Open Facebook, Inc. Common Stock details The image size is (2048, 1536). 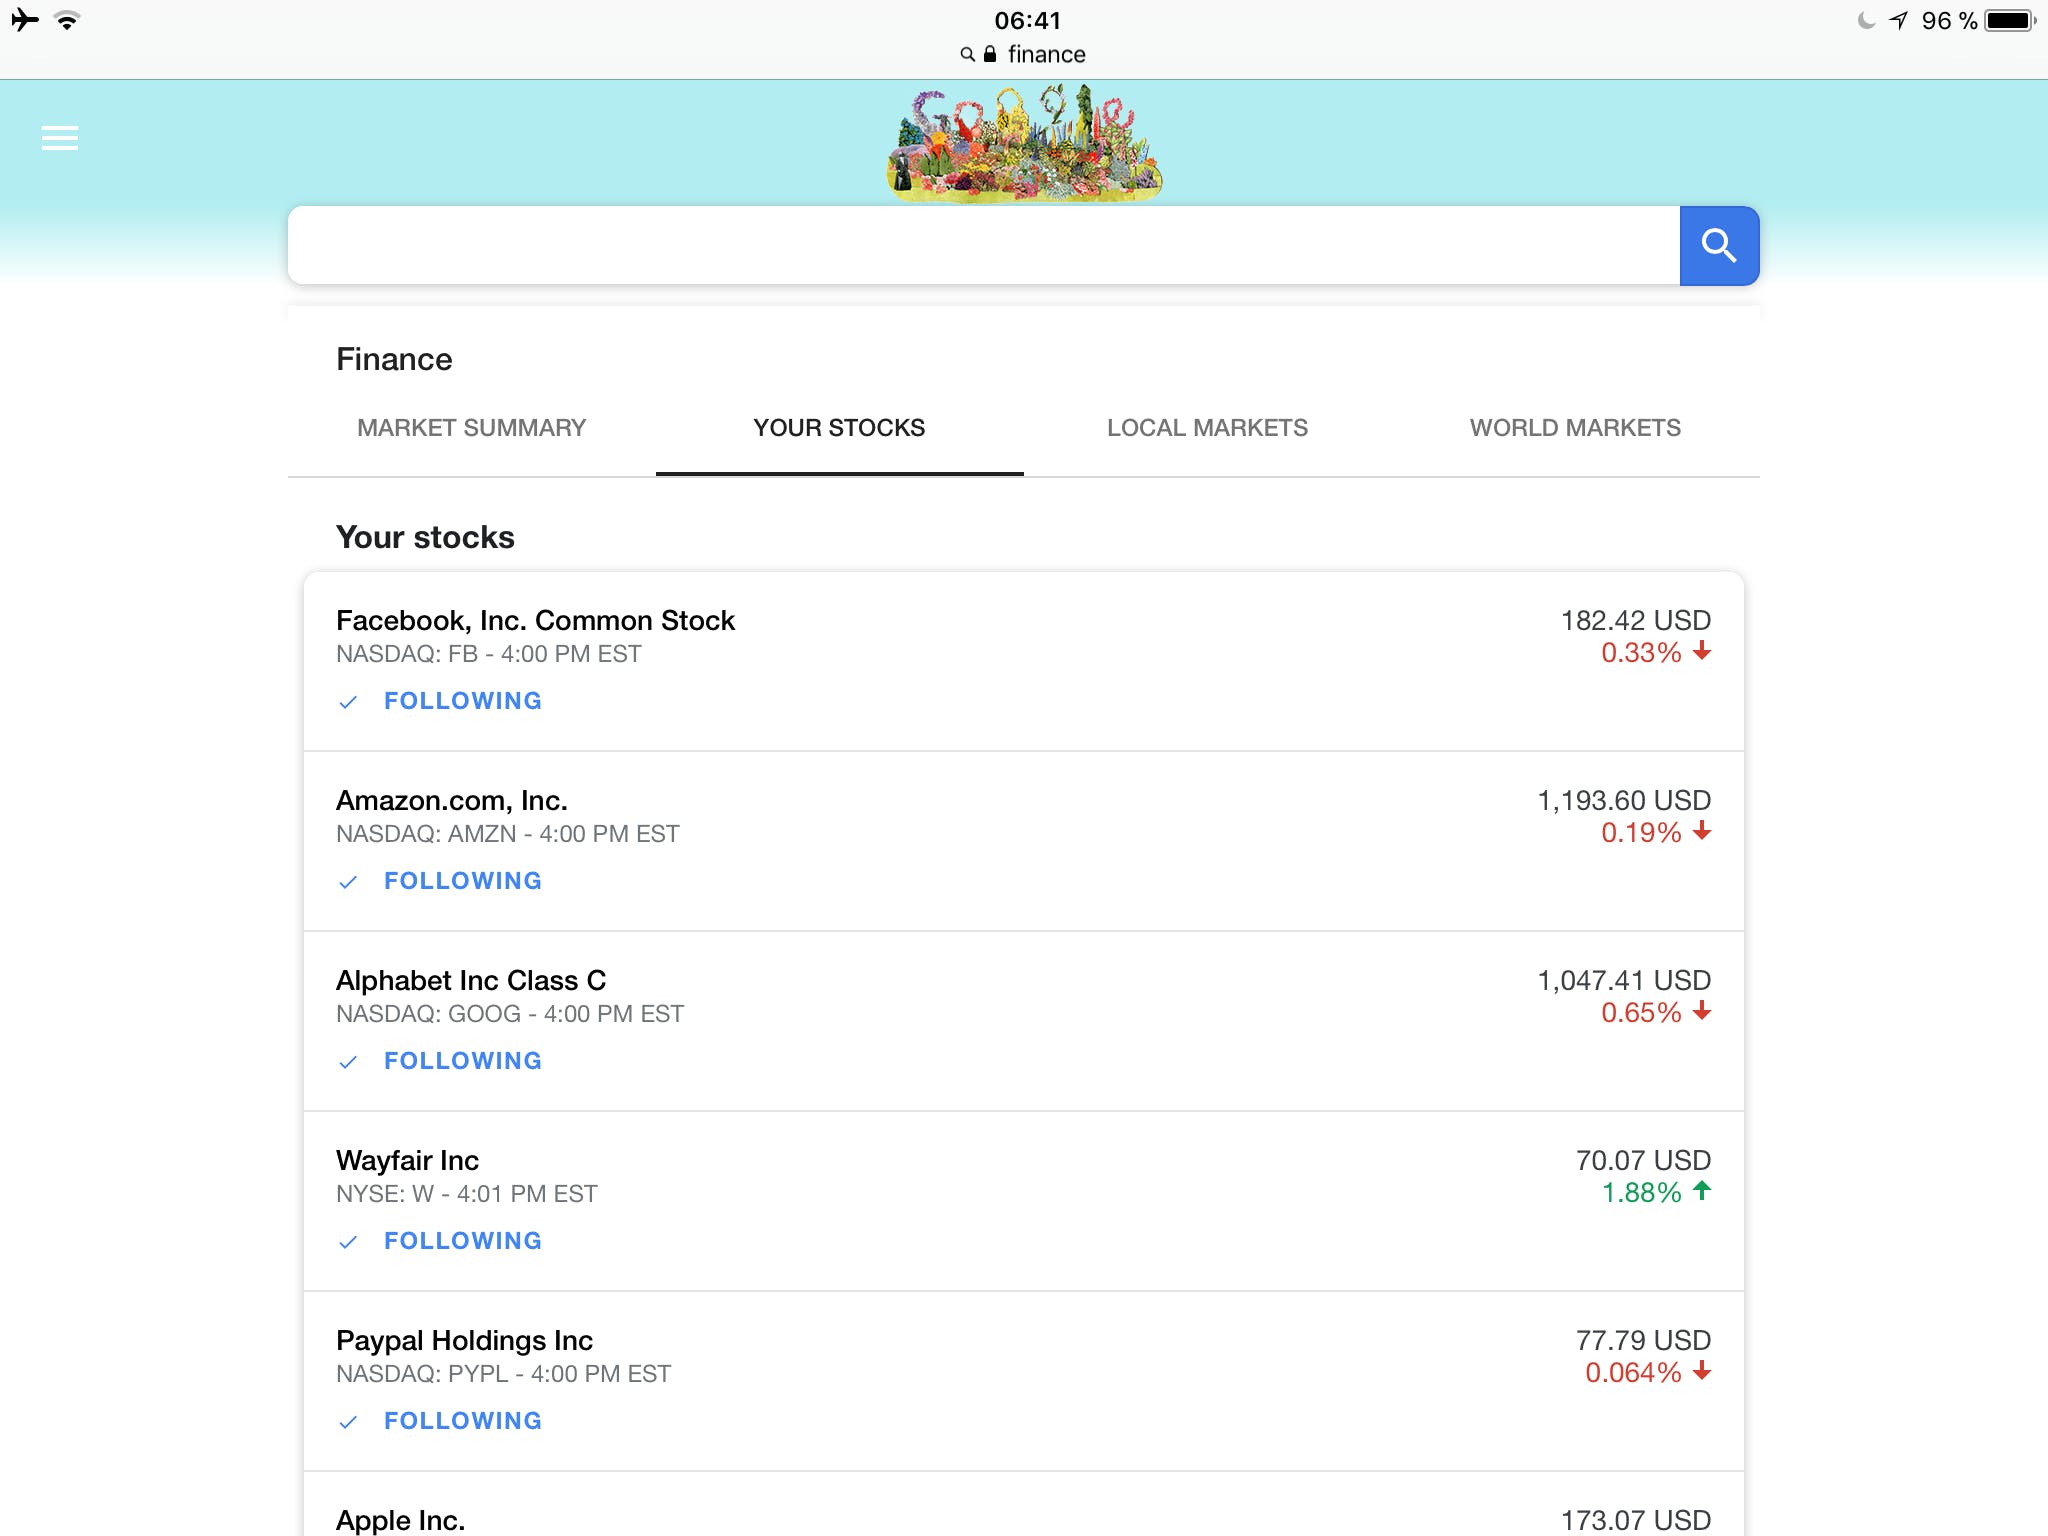click(x=536, y=621)
